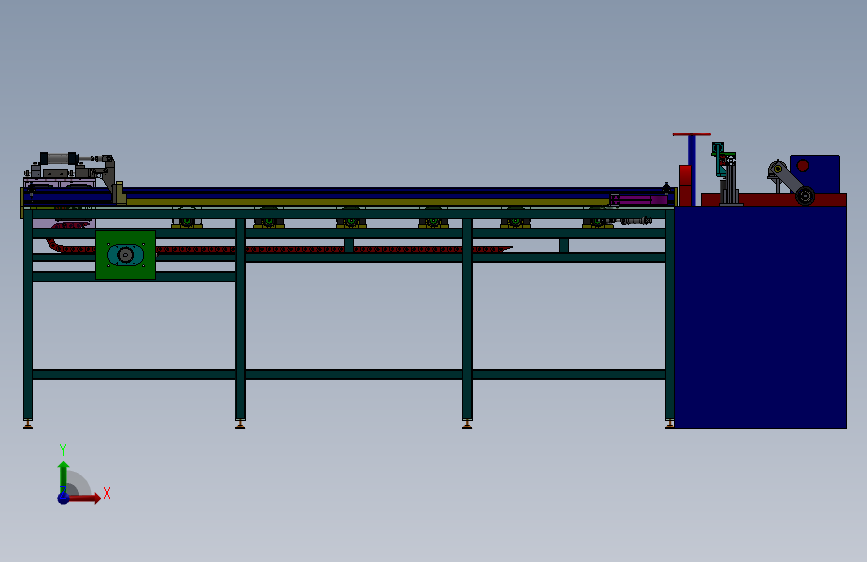Select the teal green clamp bracket on stand
Image resolution: width=867 pixels, height=562 pixels.
pos(721,158)
